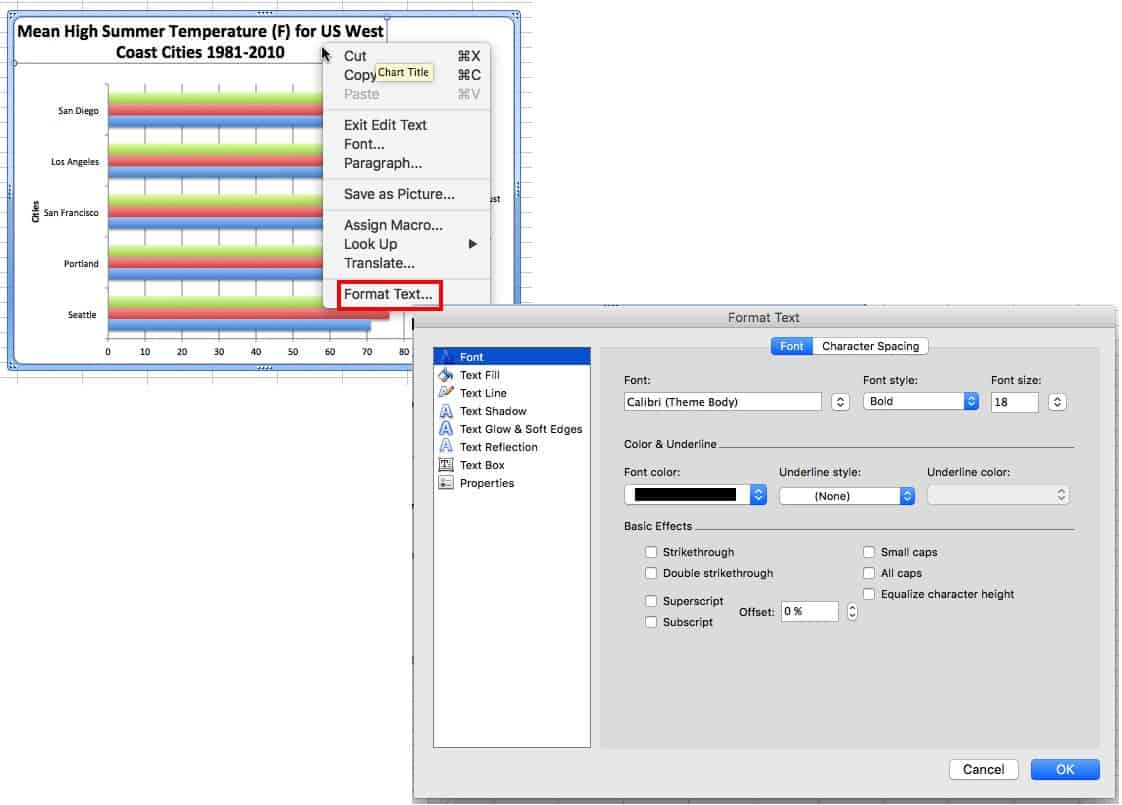Toggle the Small caps checkbox

tap(869, 552)
